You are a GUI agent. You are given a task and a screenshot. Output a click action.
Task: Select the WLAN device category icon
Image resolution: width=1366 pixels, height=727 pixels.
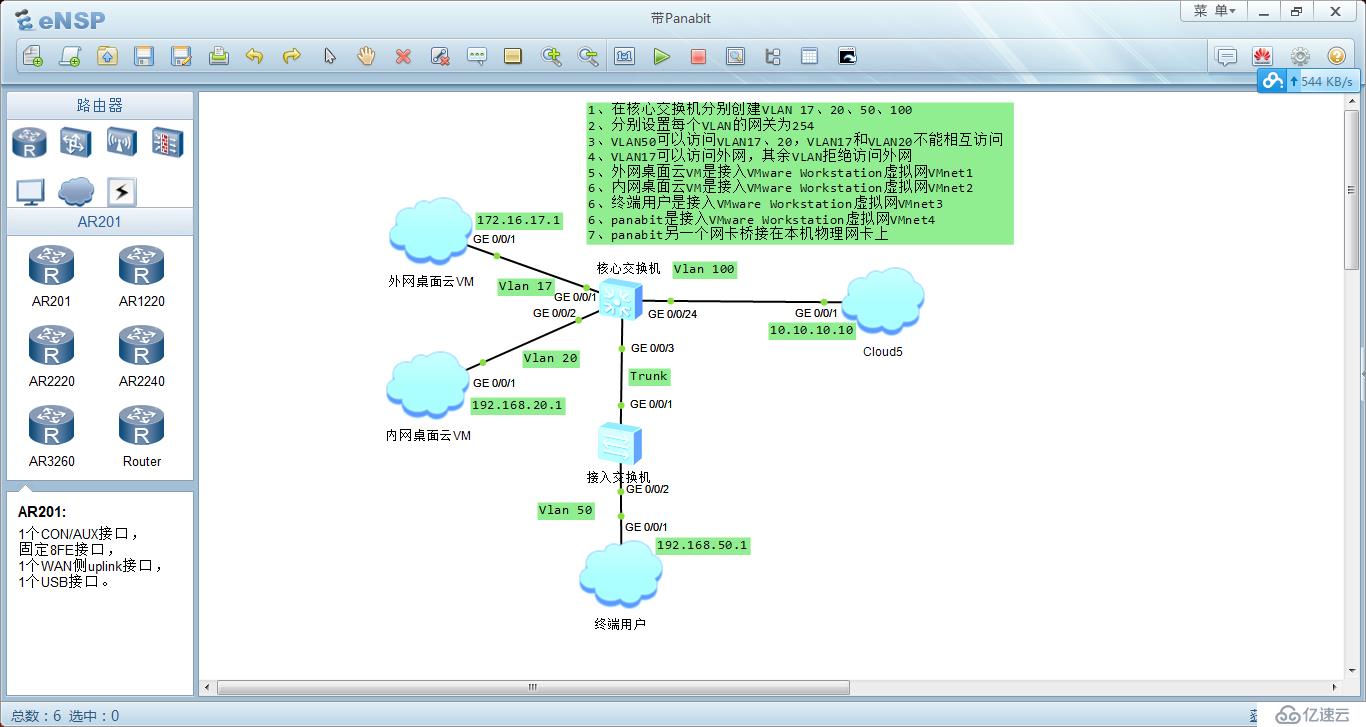pyautogui.click(x=121, y=143)
